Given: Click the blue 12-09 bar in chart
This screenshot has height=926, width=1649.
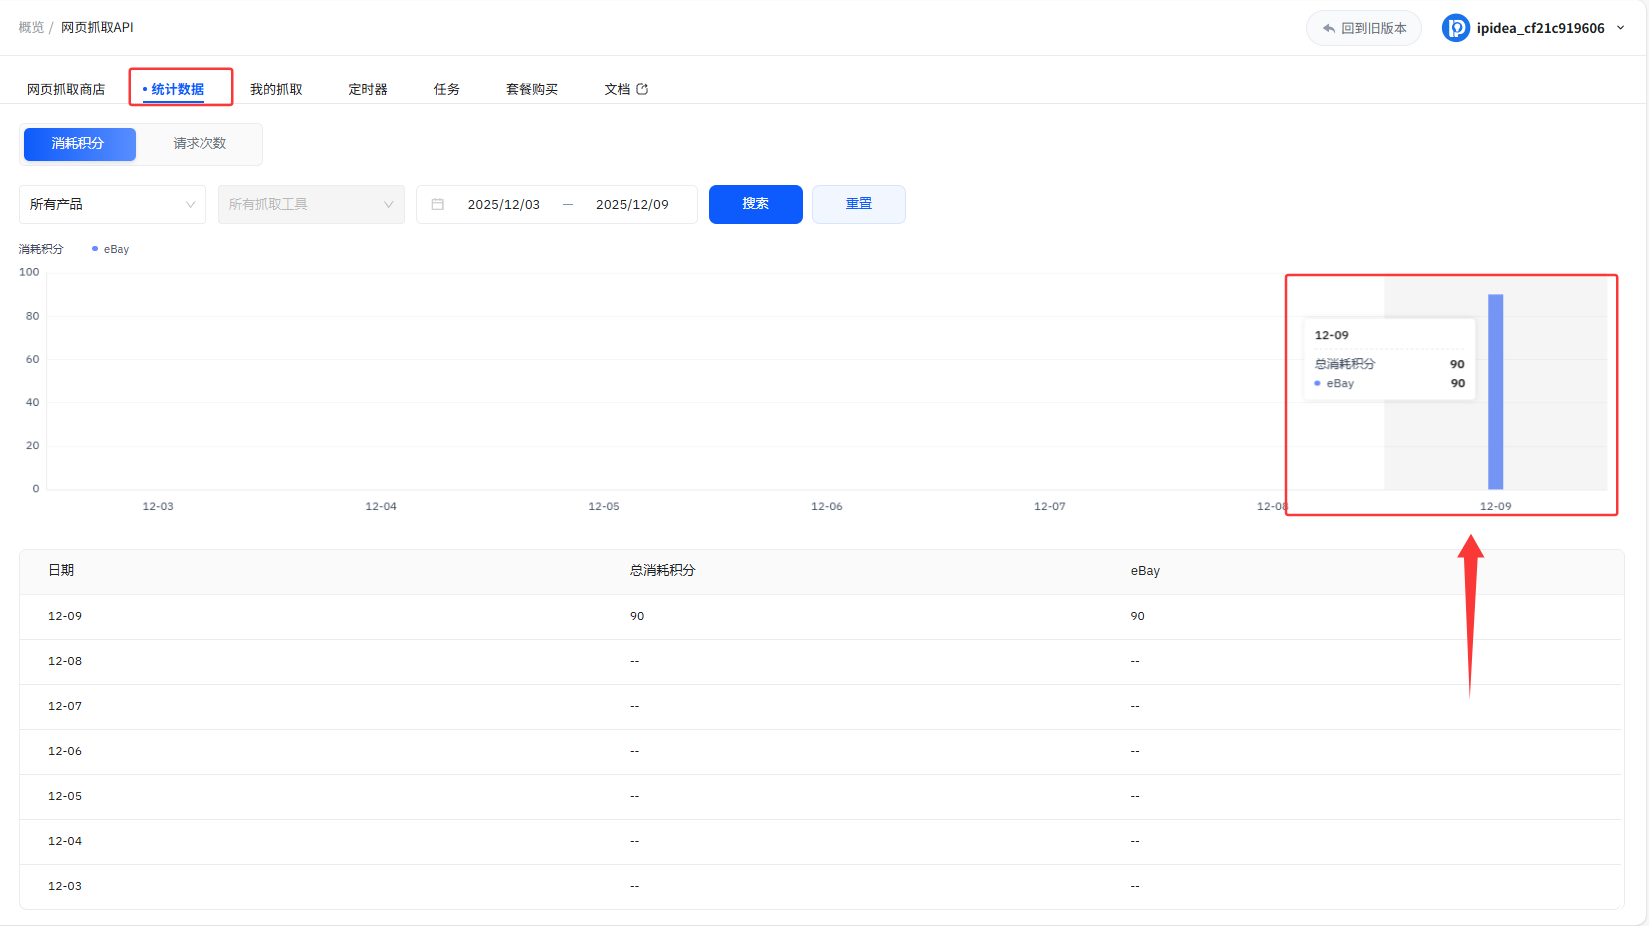Looking at the screenshot, I should (1496, 392).
